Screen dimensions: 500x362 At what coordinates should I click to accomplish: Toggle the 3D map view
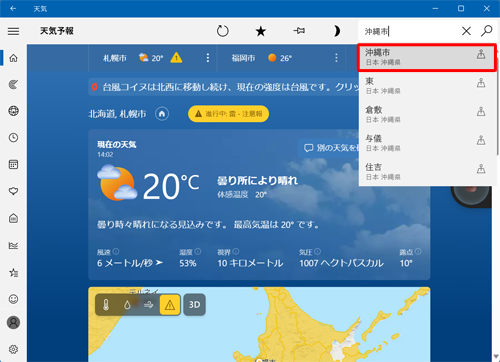click(x=195, y=305)
